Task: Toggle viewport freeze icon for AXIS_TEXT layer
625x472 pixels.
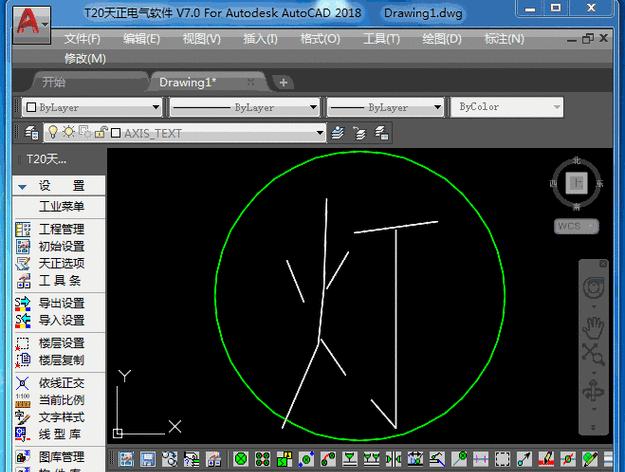Action: click(85, 132)
